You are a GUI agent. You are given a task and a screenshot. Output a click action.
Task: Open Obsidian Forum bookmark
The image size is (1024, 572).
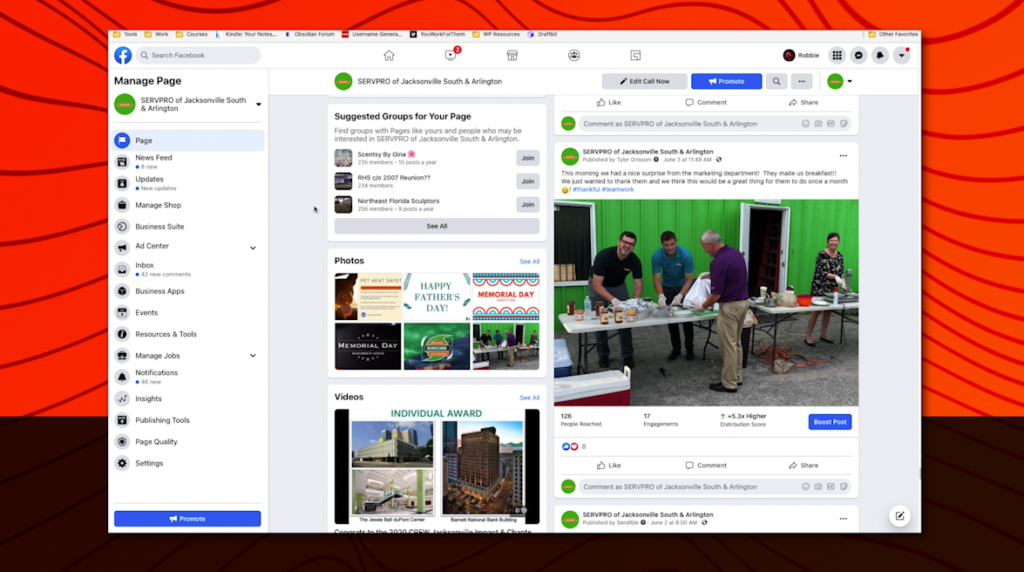tap(310, 34)
